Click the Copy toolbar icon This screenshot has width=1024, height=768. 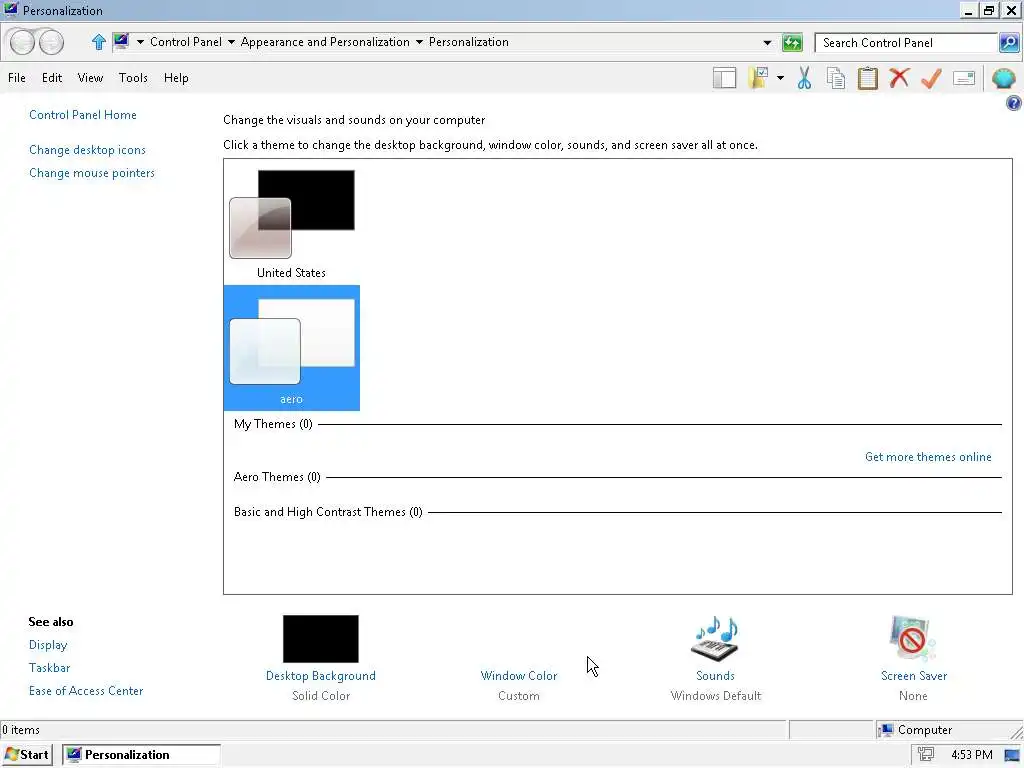[836, 78]
